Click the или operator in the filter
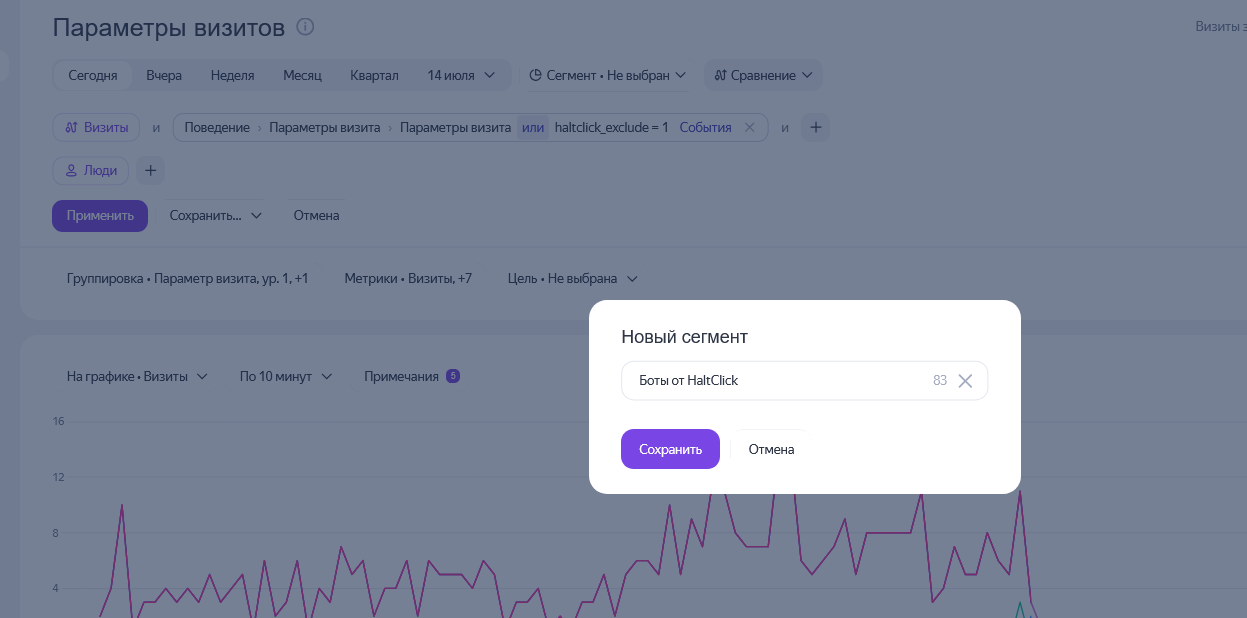This screenshot has width=1247, height=618. click(533, 127)
